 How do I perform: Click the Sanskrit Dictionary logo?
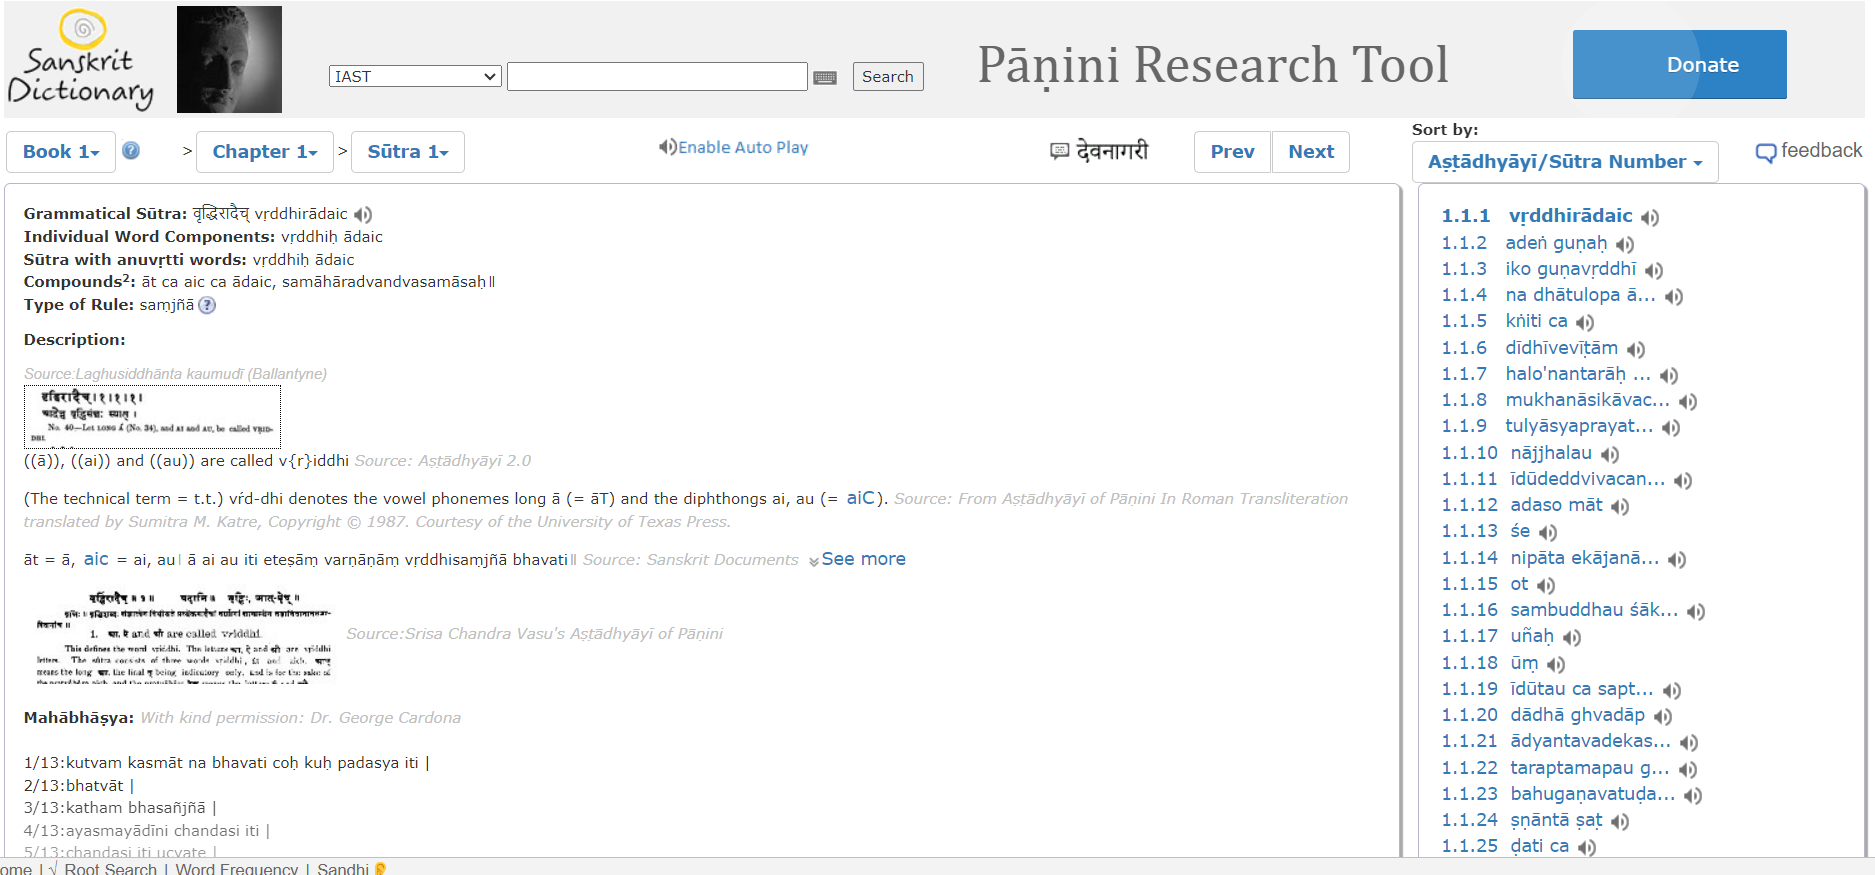[81, 60]
